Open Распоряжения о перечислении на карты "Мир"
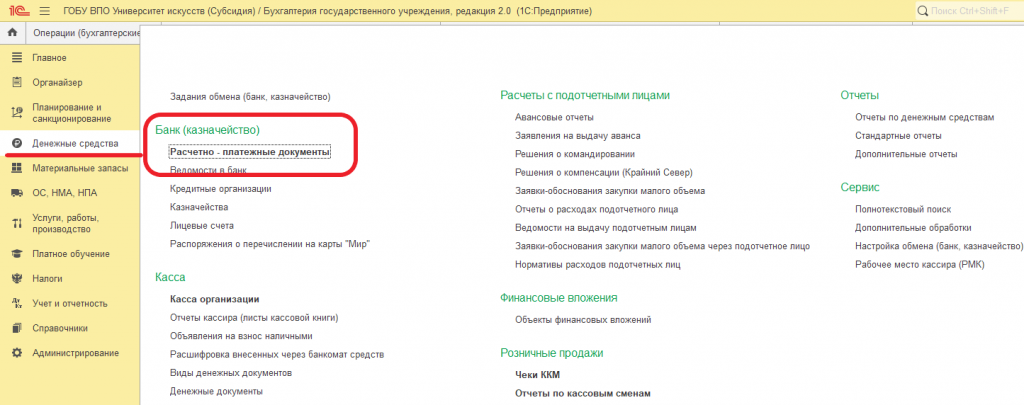Image resolution: width=1024 pixels, height=405 pixels. (270, 243)
